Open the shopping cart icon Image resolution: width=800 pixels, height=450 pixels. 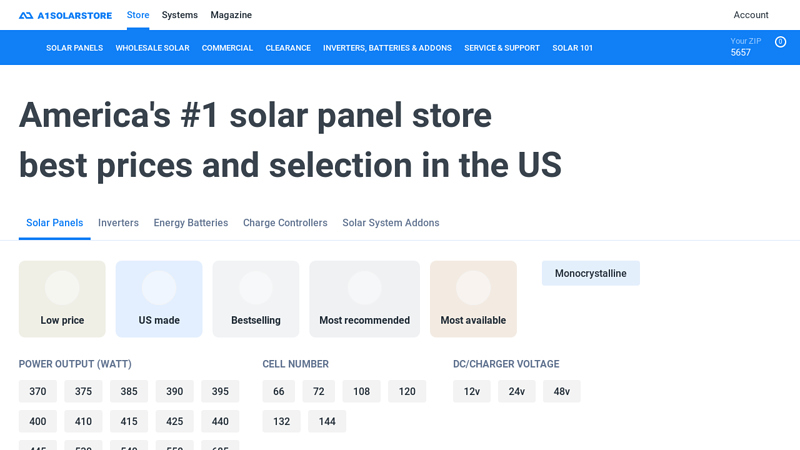tap(780, 42)
